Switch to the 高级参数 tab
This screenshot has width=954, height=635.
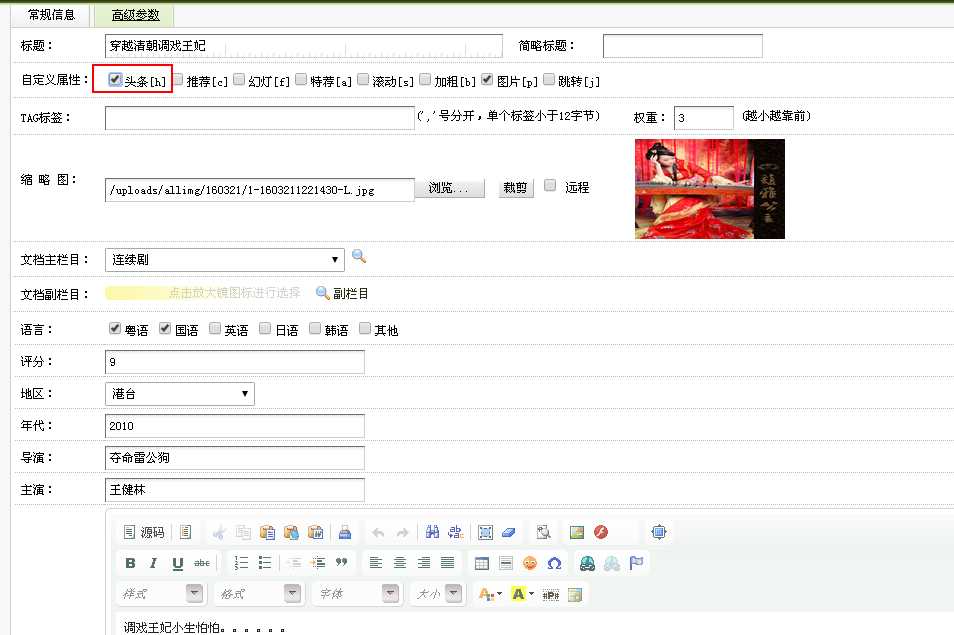pos(135,15)
